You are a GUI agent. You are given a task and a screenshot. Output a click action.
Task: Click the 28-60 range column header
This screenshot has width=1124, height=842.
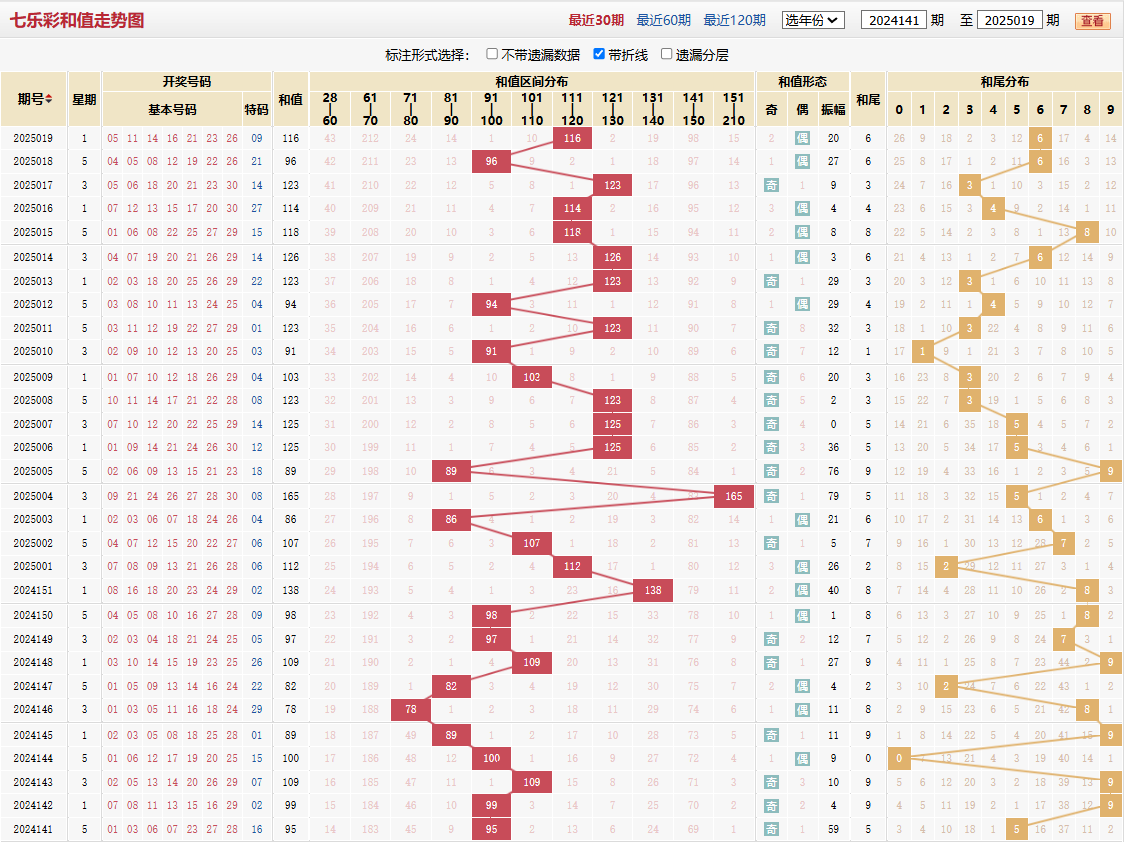pyautogui.click(x=330, y=109)
